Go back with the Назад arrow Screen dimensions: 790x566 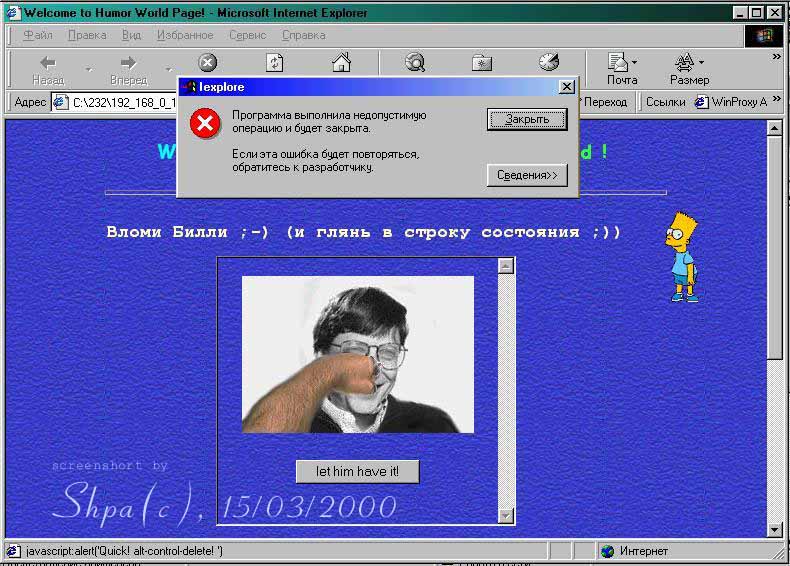click(x=48, y=69)
